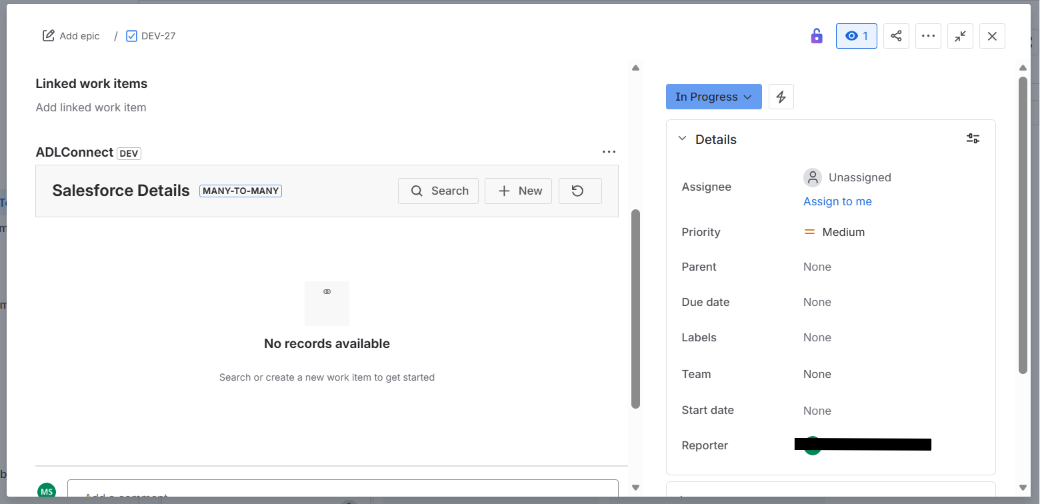This screenshot has width=1040, height=504.
Task: Open the In Progress status dropdown
Action: [714, 97]
